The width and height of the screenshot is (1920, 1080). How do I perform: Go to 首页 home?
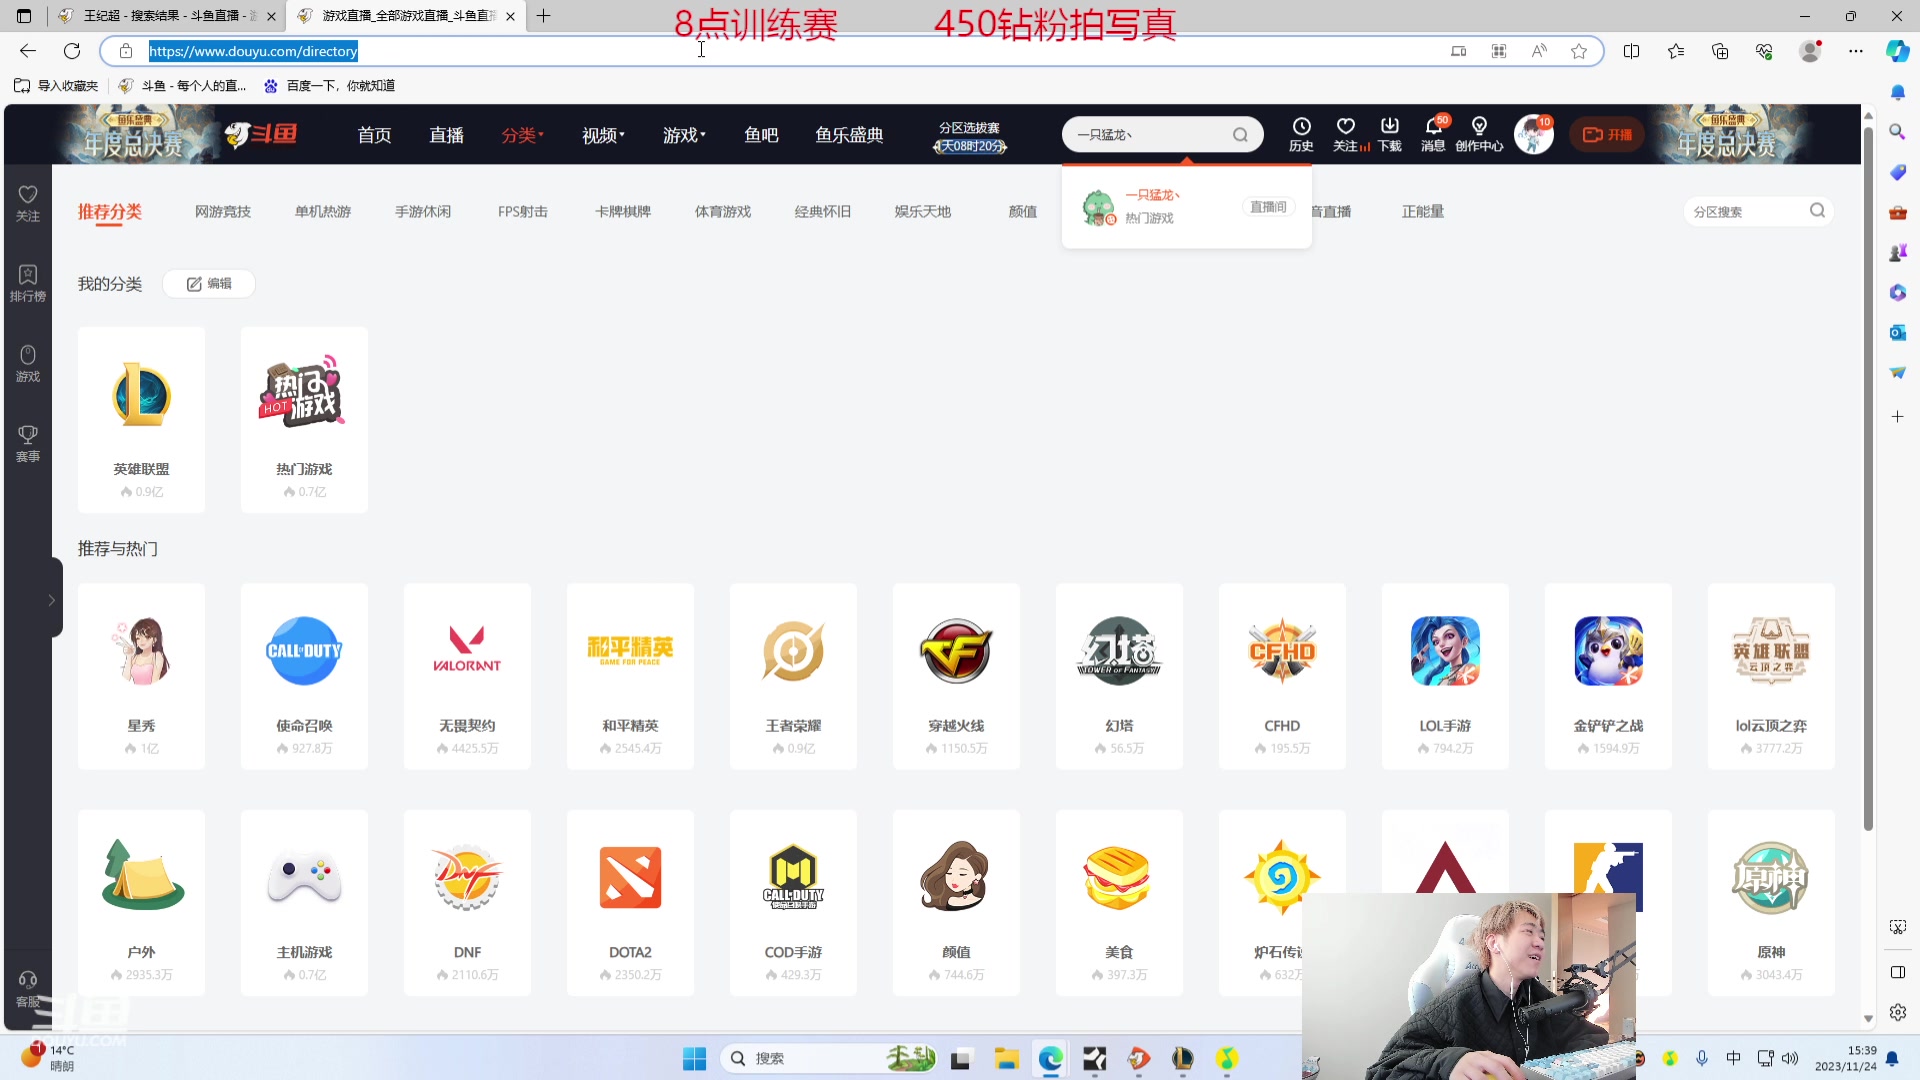point(375,135)
